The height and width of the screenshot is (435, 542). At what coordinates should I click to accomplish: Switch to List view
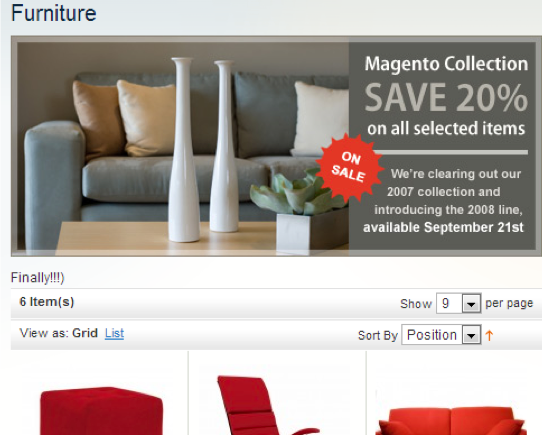click(114, 333)
